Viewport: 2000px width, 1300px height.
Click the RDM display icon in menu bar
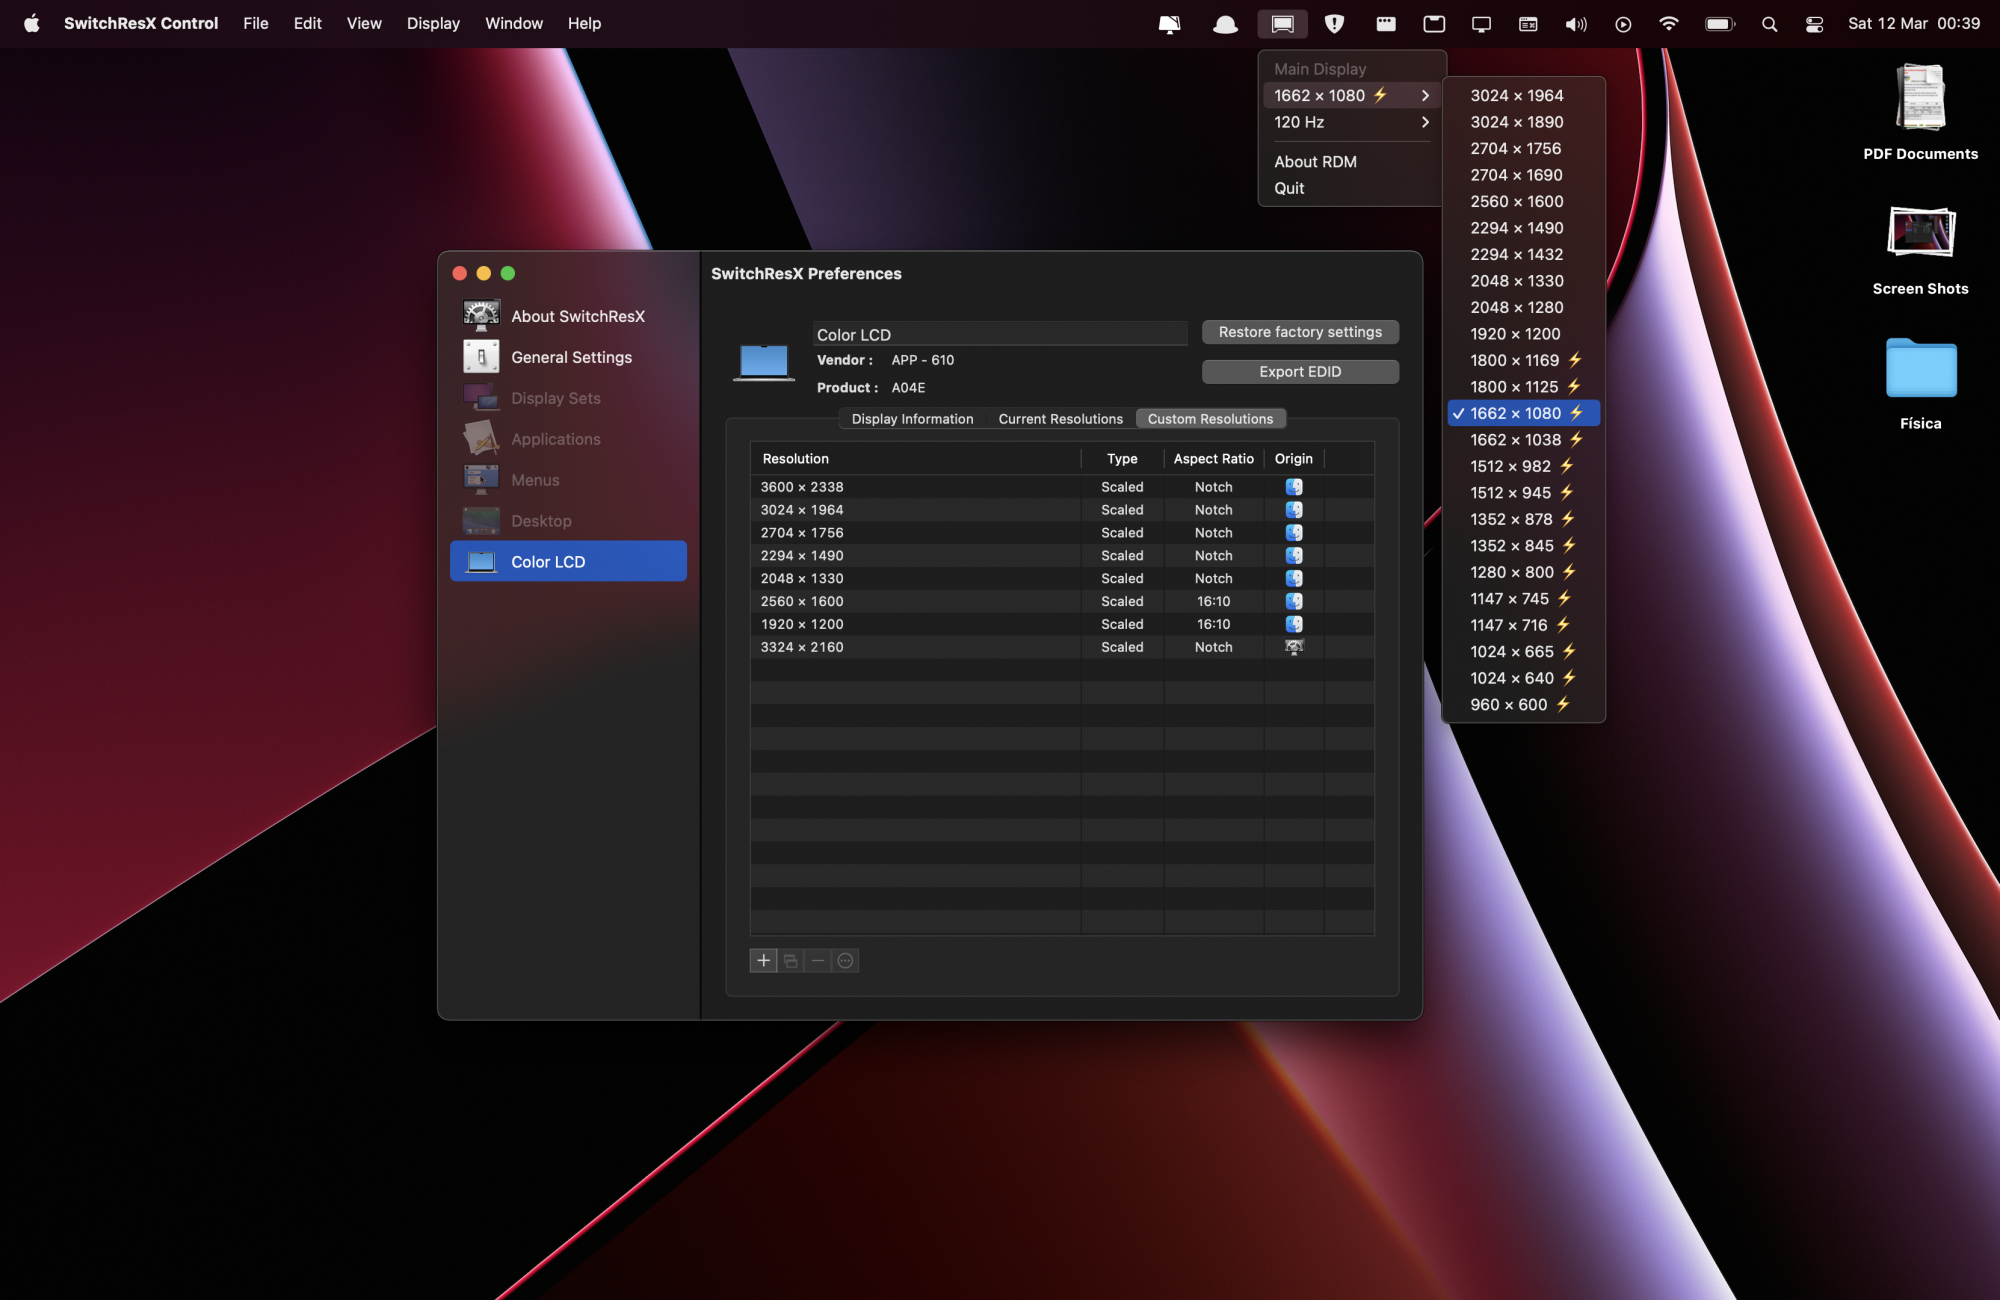tap(1282, 24)
